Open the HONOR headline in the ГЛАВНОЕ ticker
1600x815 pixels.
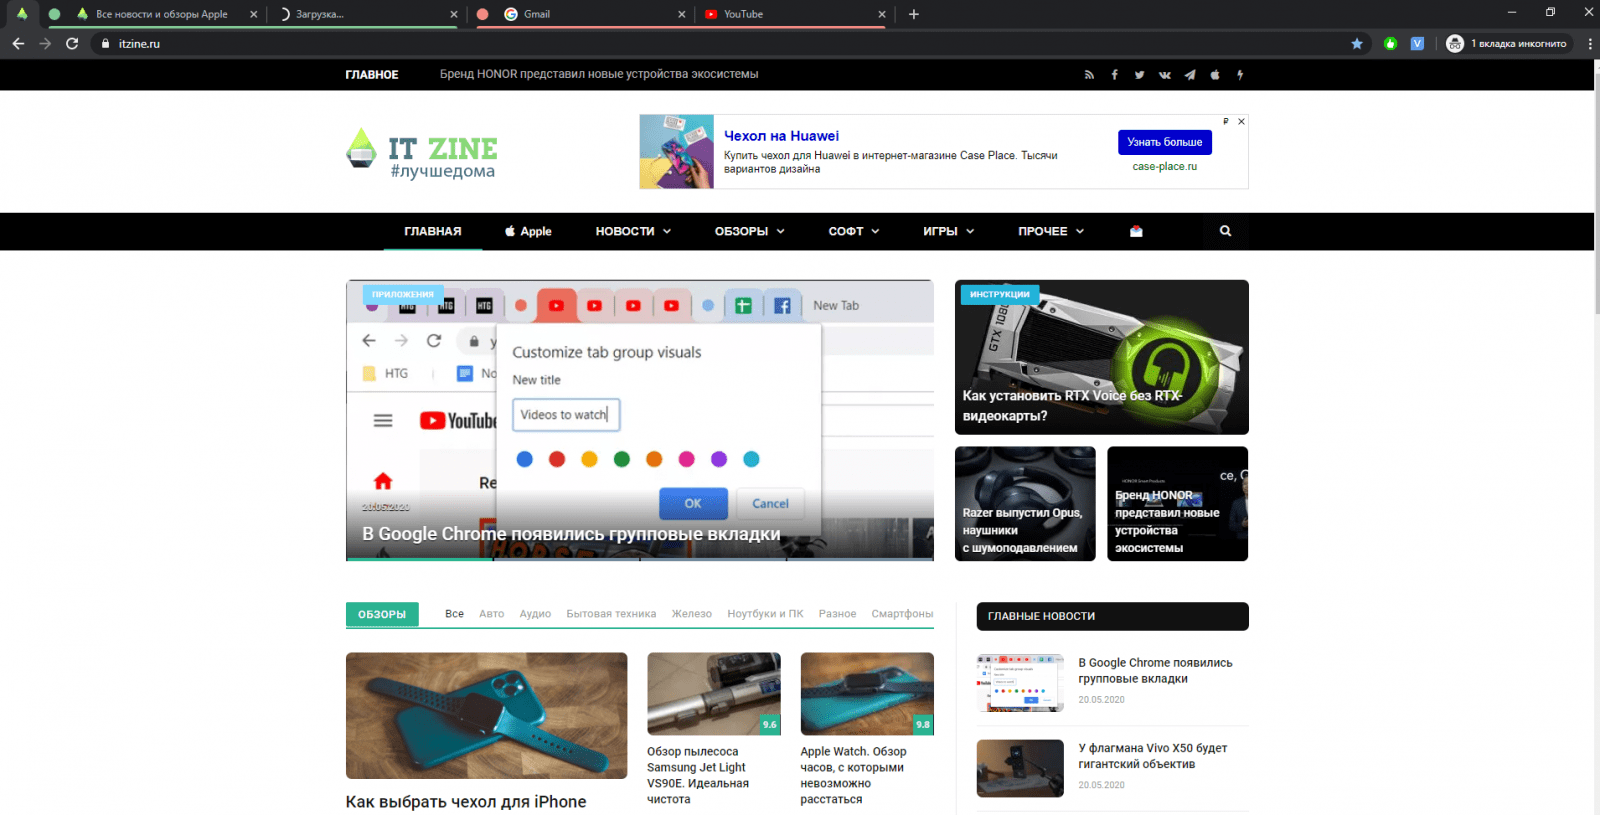pos(599,74)
